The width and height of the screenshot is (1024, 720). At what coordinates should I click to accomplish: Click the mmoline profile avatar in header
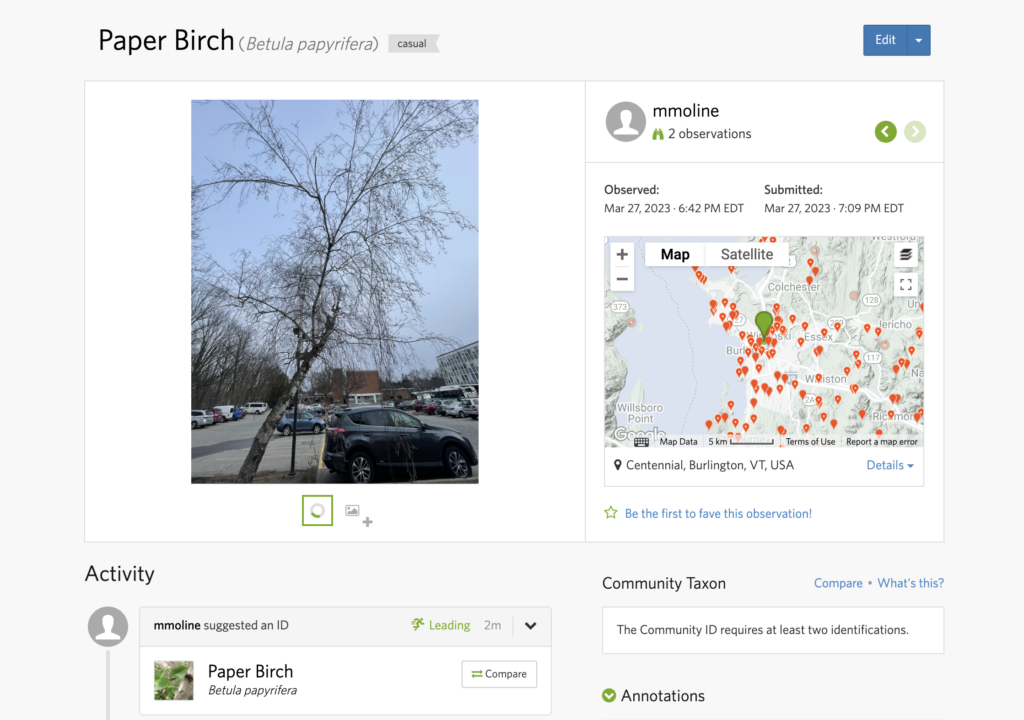625,122
